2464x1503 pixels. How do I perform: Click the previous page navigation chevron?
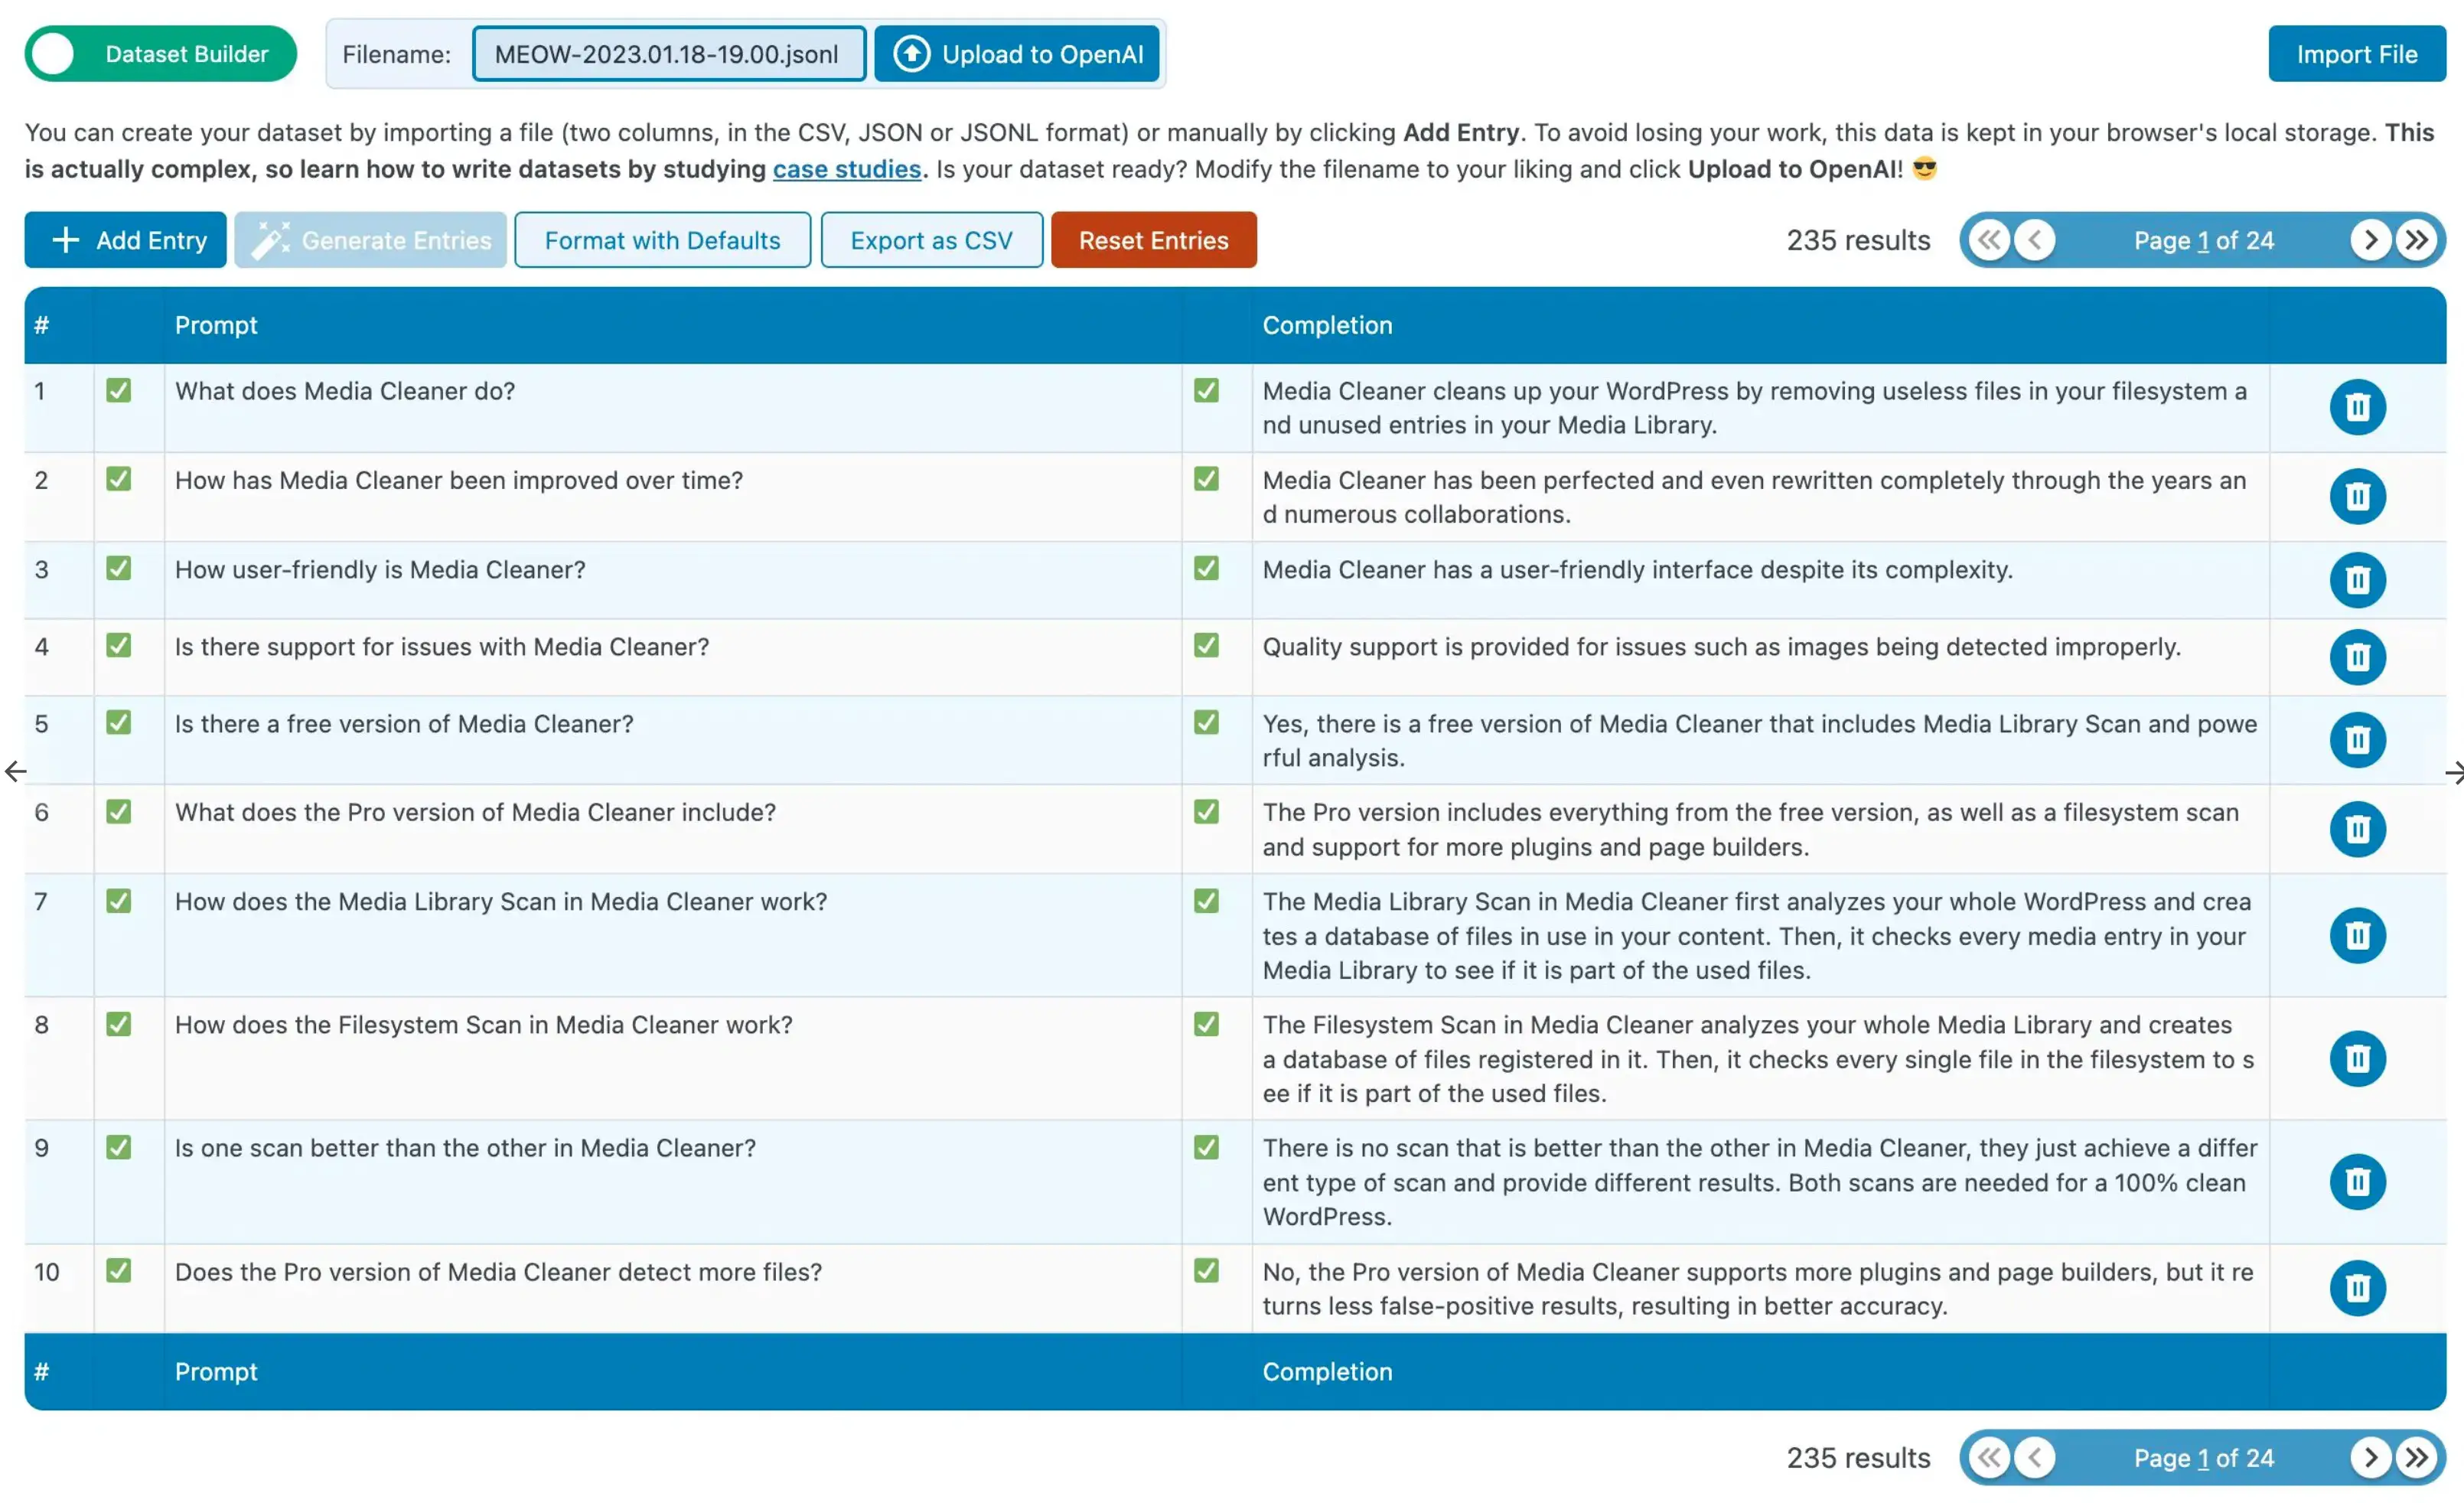(x=2035, y=240)
